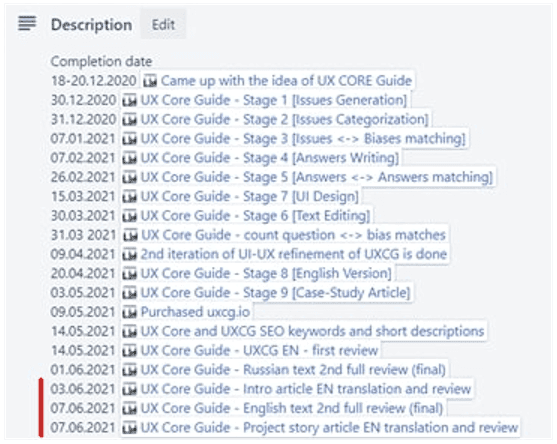Image resolution: width=557 pixels, height=444 pixels.
Task: Click board icon beside Stage 9 link
Action: (x=129, y=293)
